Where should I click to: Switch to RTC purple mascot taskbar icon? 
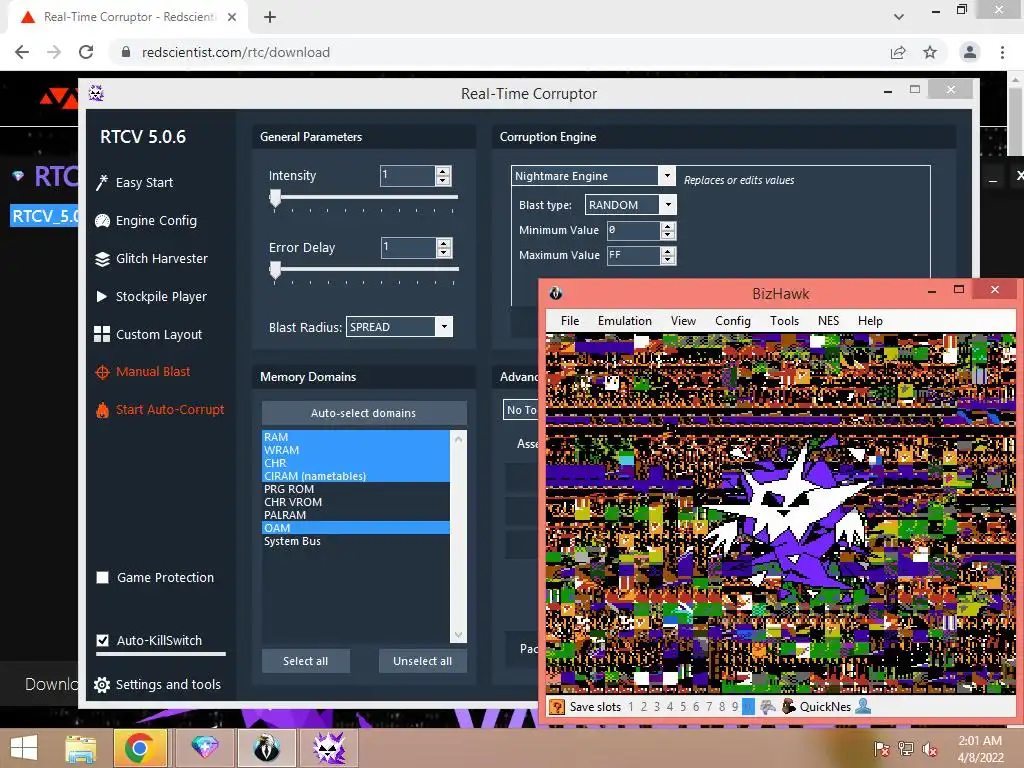(328, 748)
